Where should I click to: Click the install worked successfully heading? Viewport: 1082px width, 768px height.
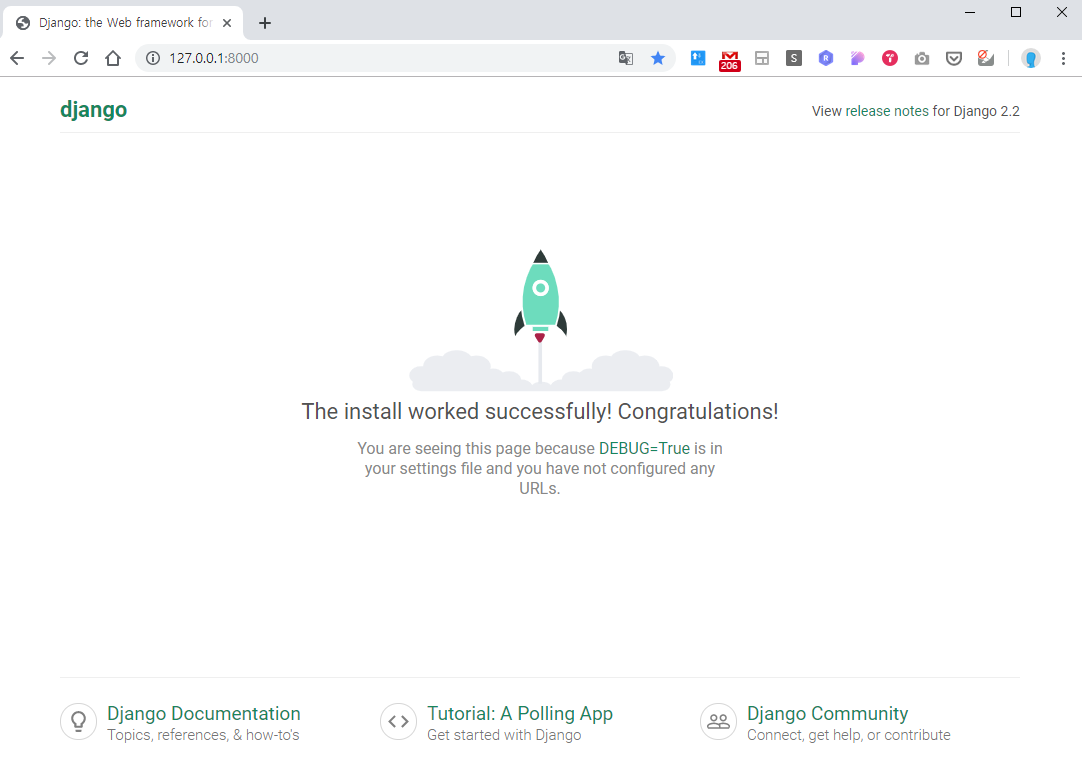click(540, 411)
